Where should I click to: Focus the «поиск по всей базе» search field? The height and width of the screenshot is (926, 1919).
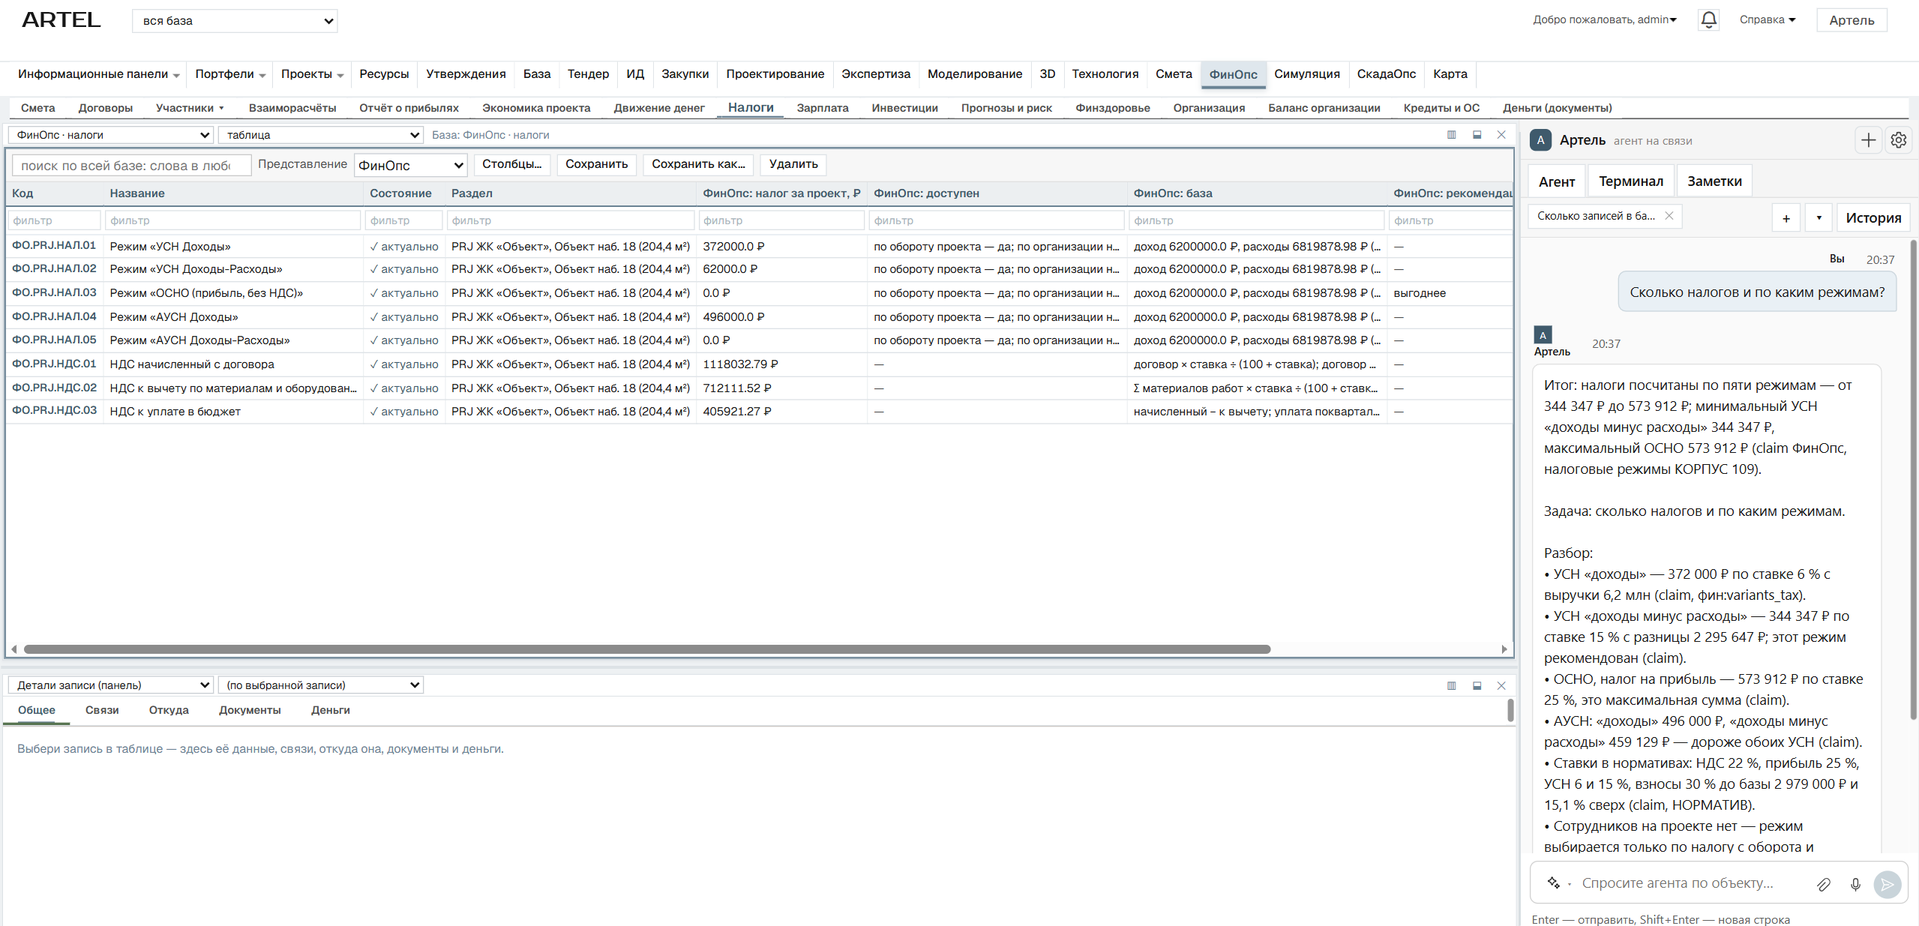tap(130, 165)
